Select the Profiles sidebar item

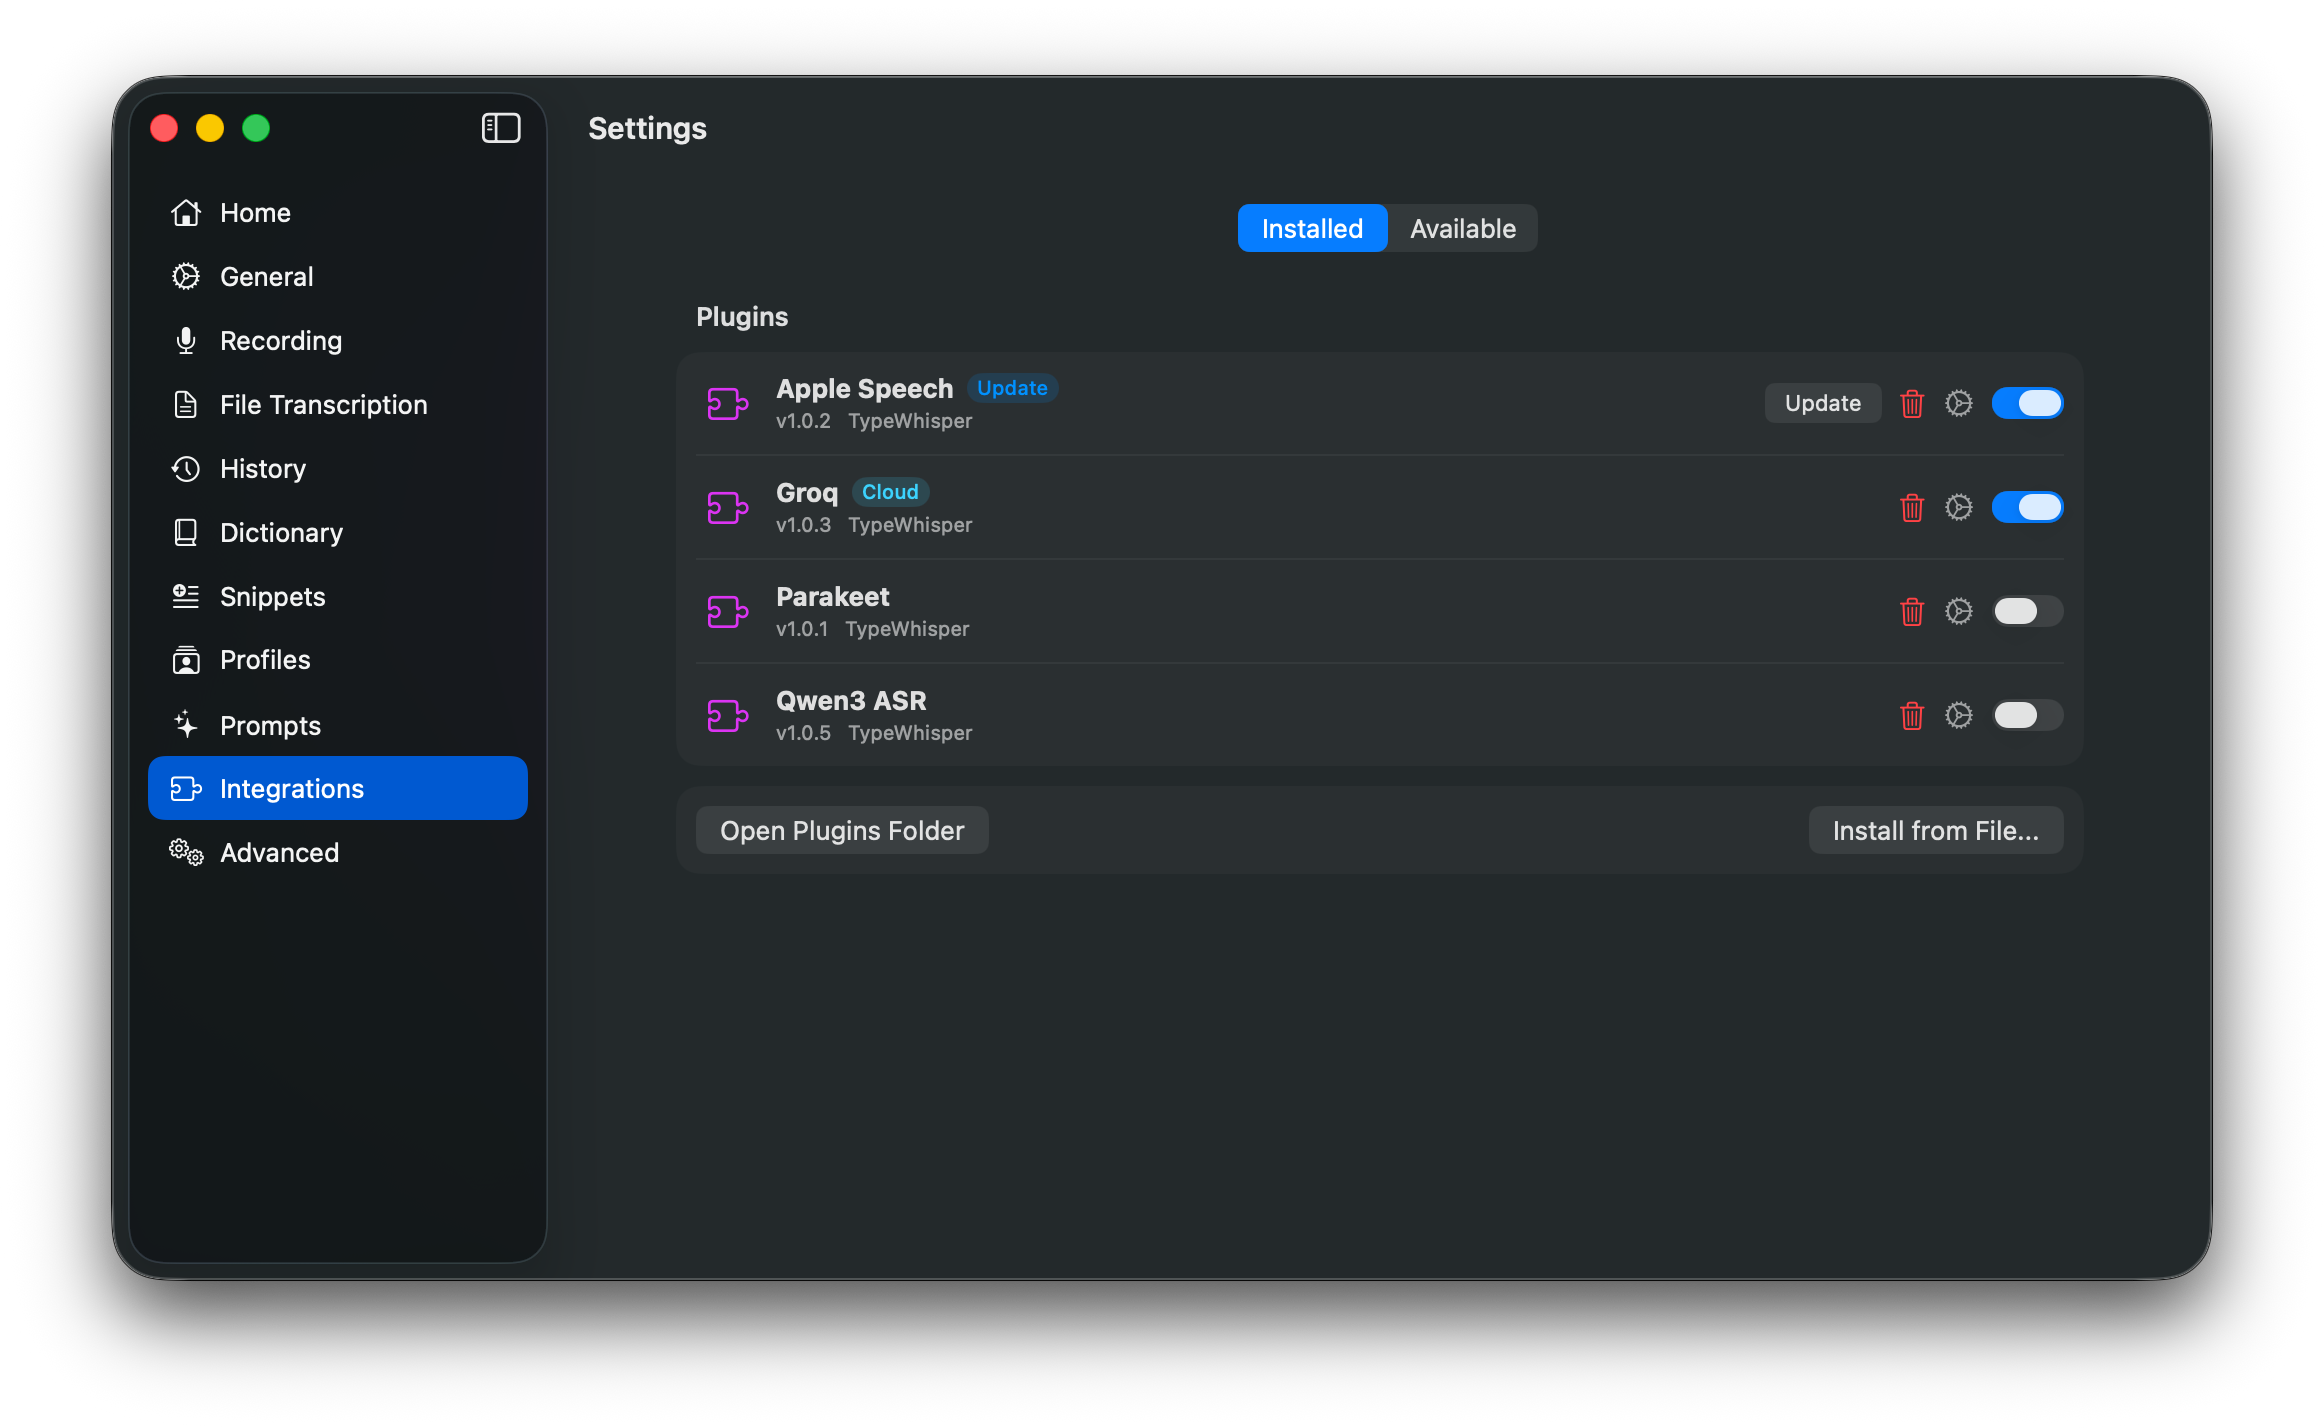(x=265, y=660)
